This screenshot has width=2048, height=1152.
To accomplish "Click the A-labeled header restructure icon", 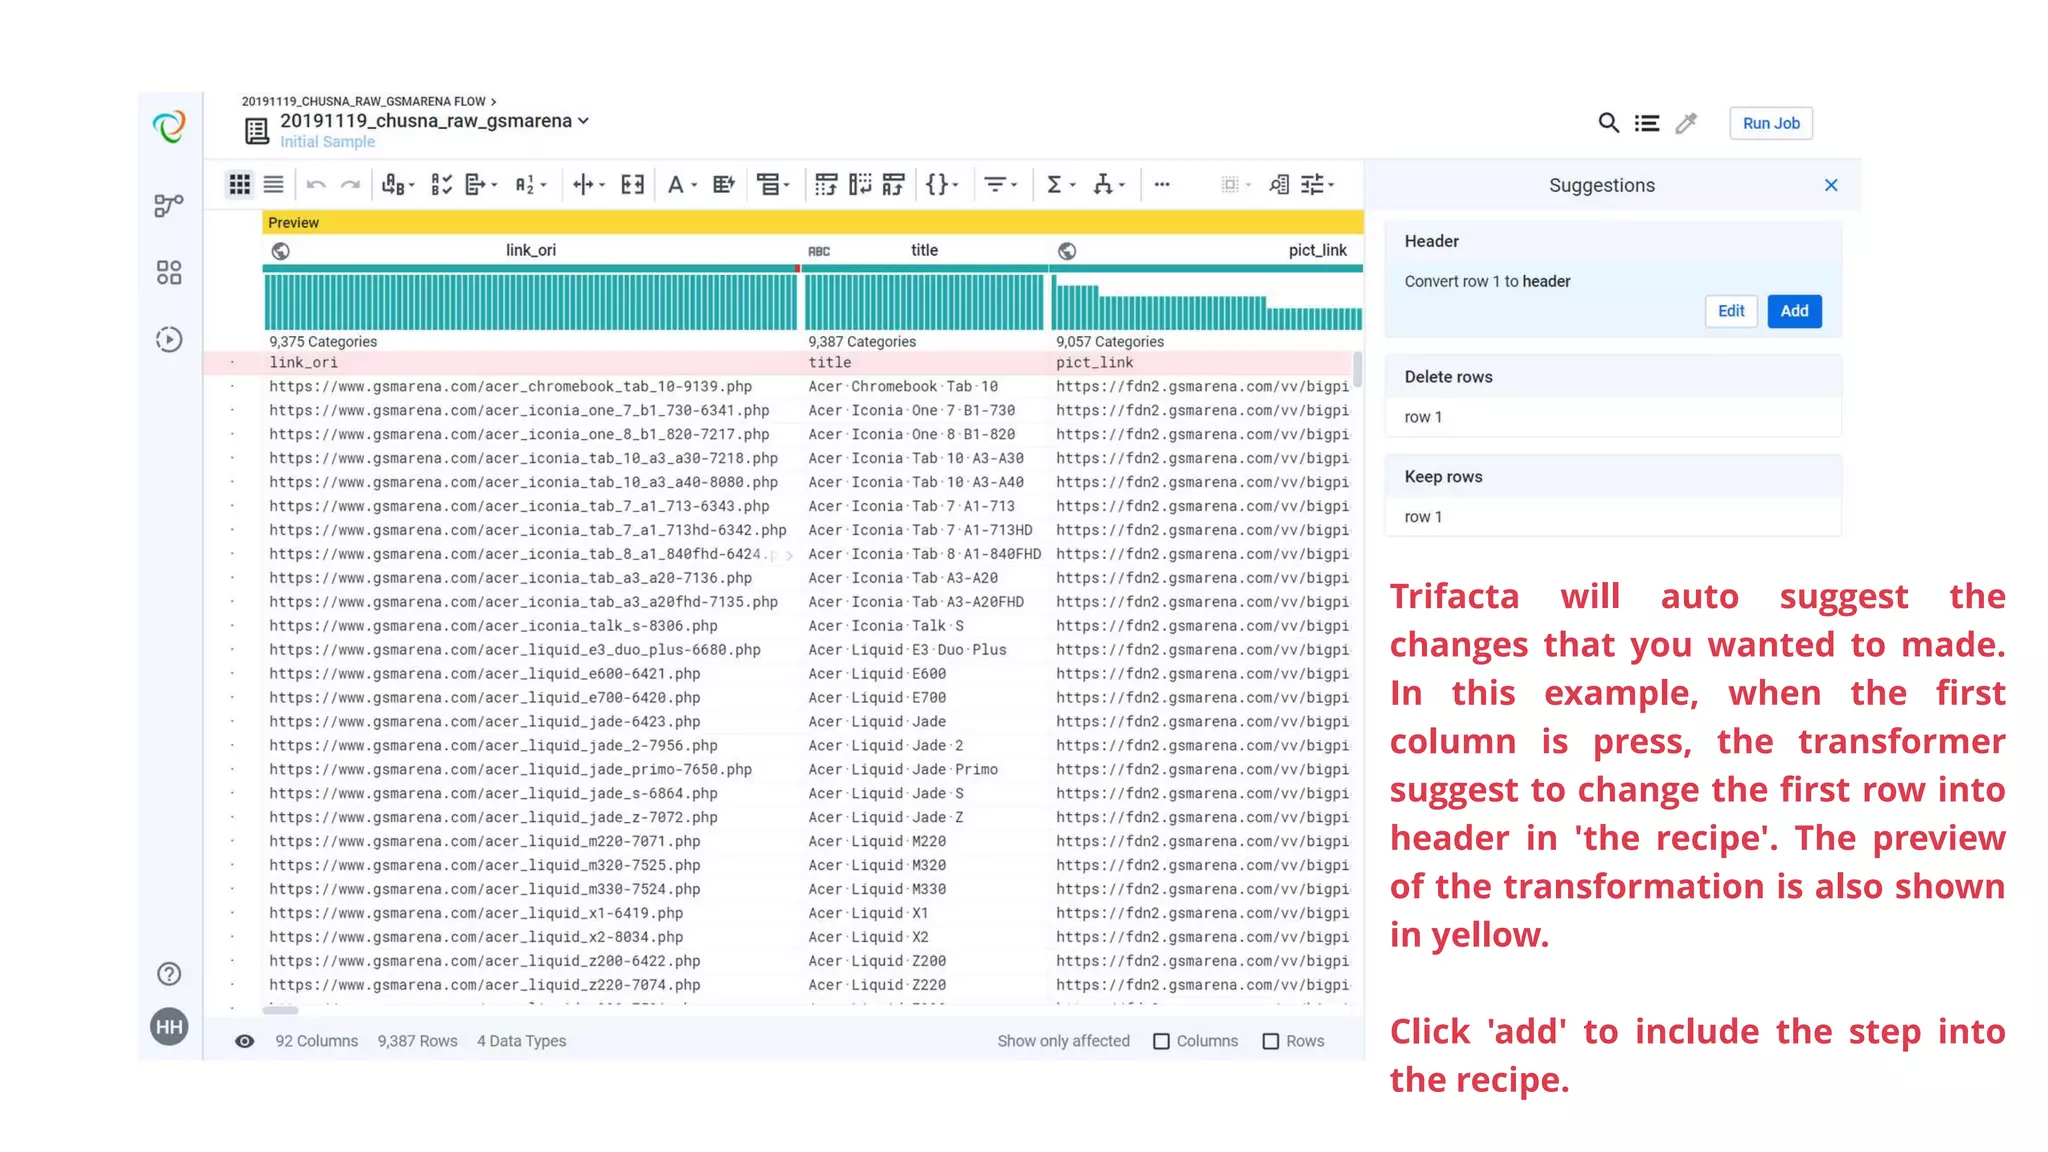I will [x=893, y=184].
